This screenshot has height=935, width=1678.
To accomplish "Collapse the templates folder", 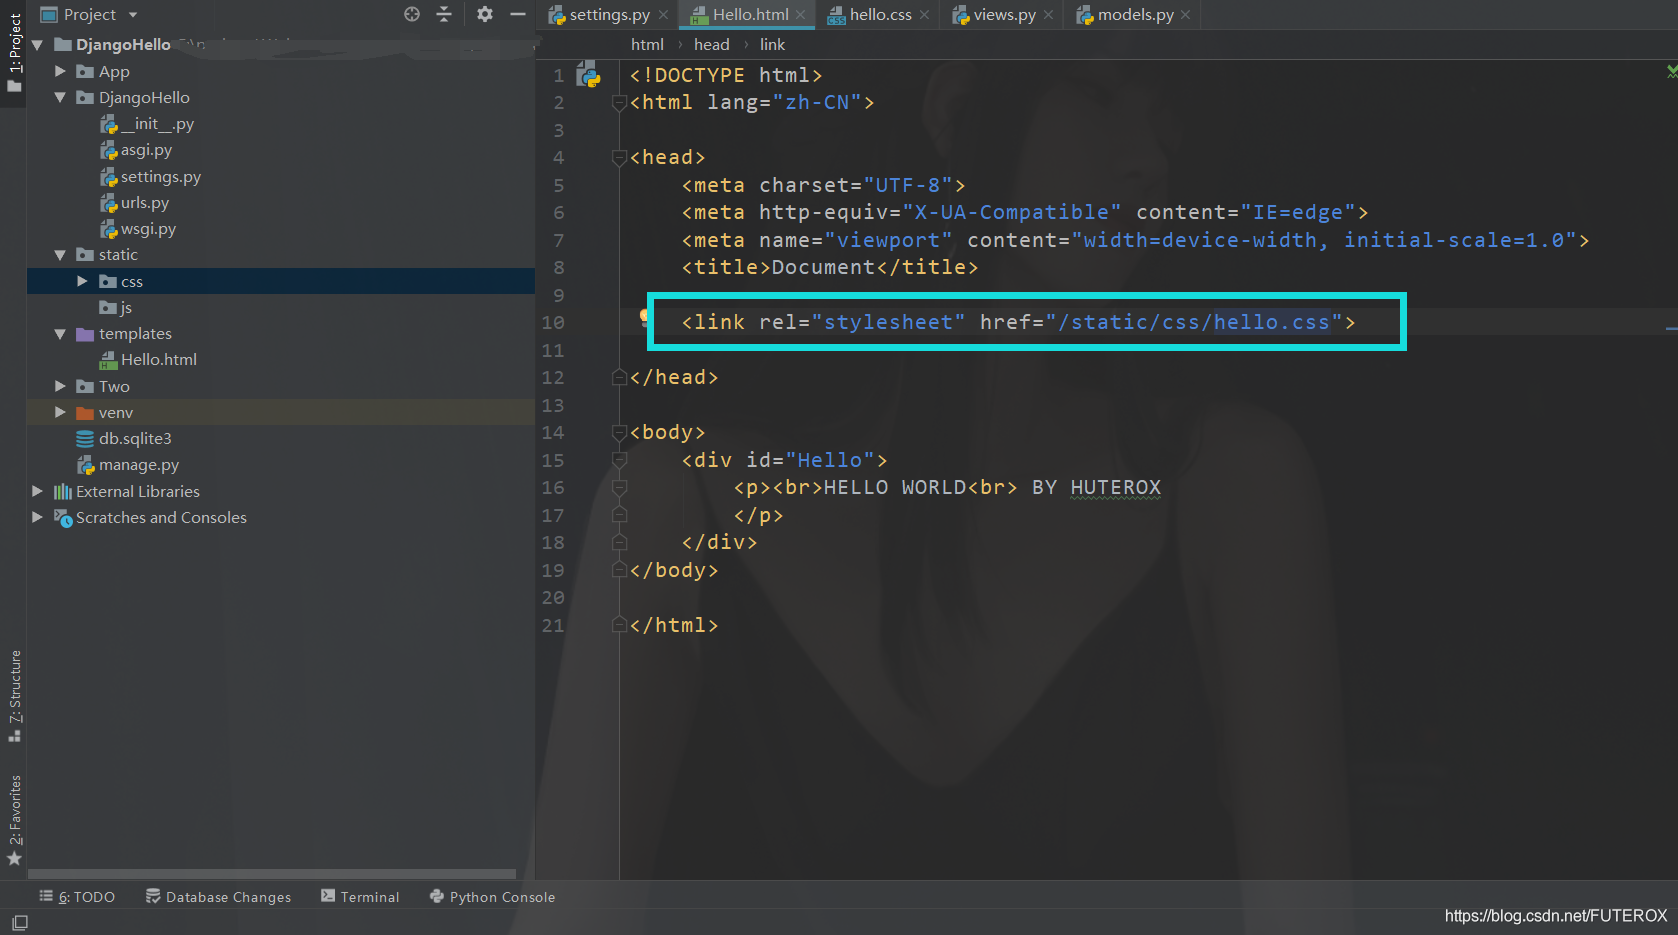I will [x=60, y=334].
